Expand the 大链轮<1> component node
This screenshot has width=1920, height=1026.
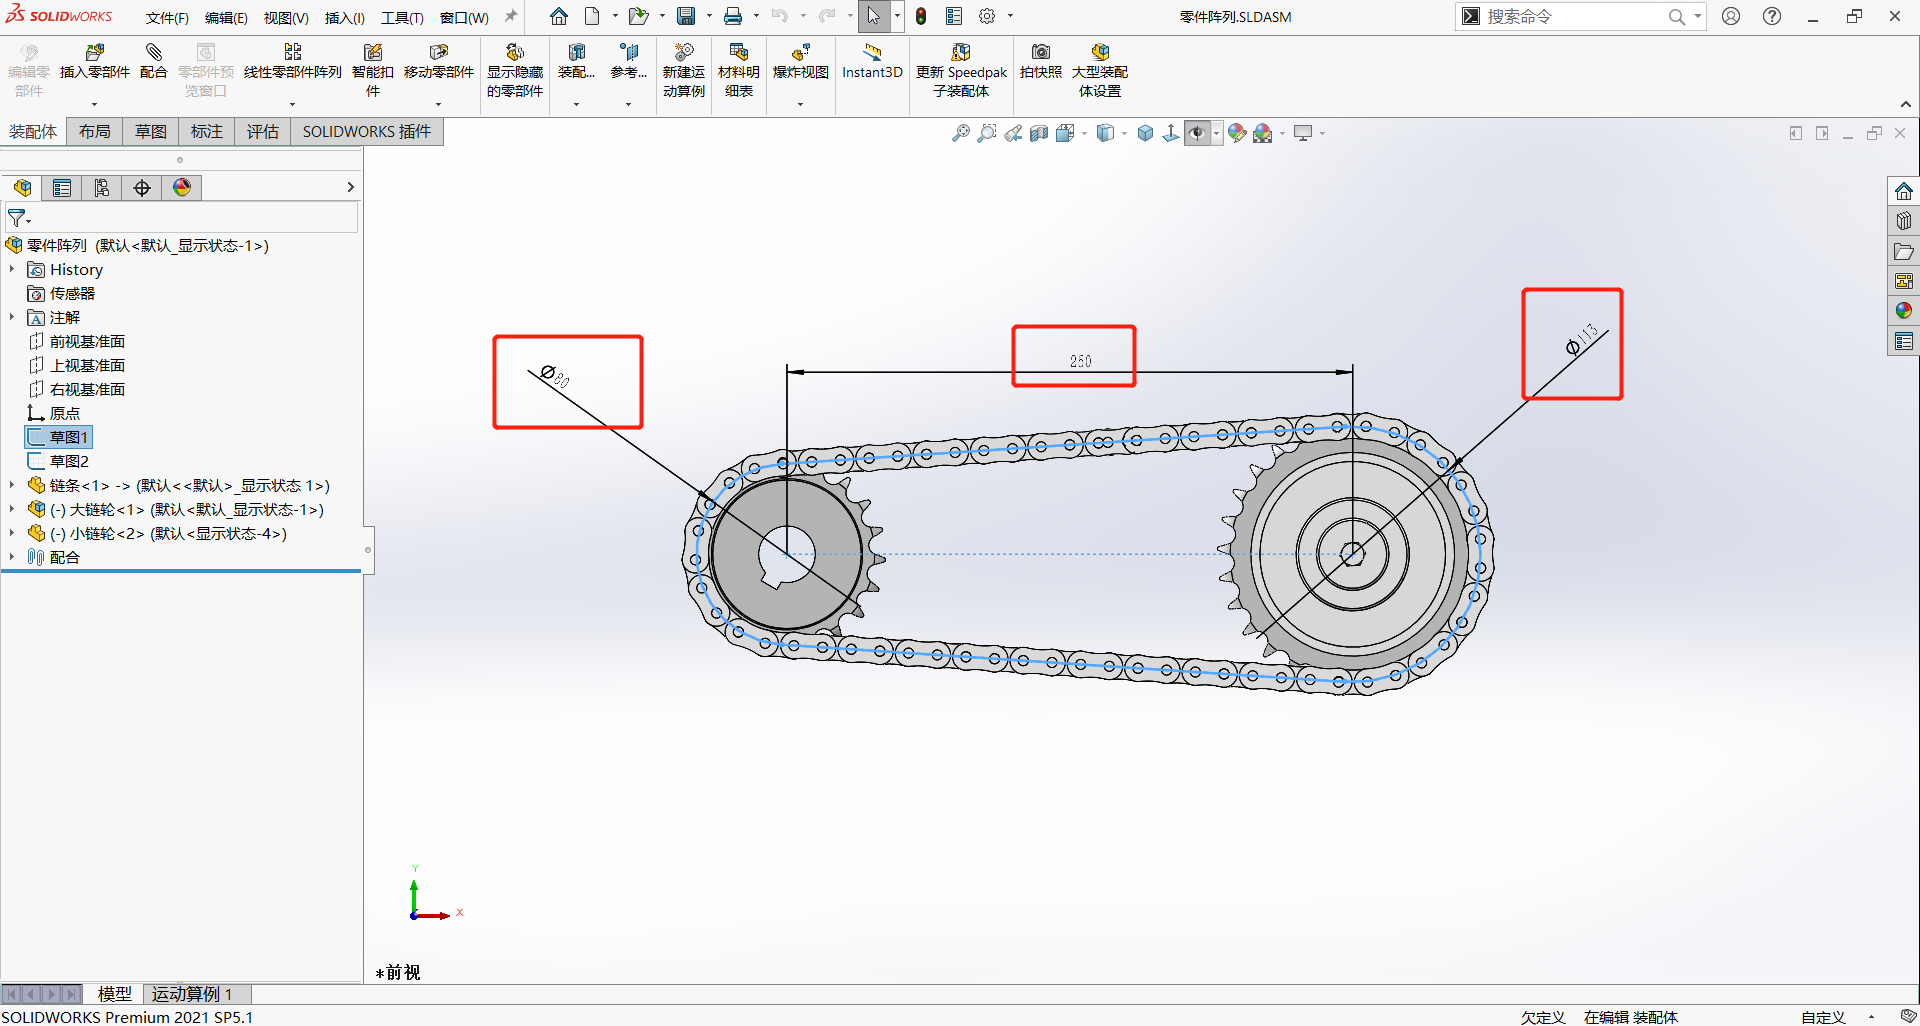tap(12, 510)
